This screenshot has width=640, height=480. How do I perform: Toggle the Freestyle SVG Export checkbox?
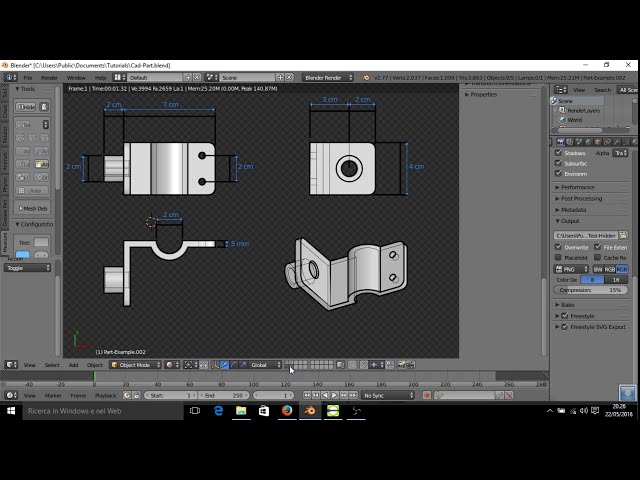click(565, 327)
